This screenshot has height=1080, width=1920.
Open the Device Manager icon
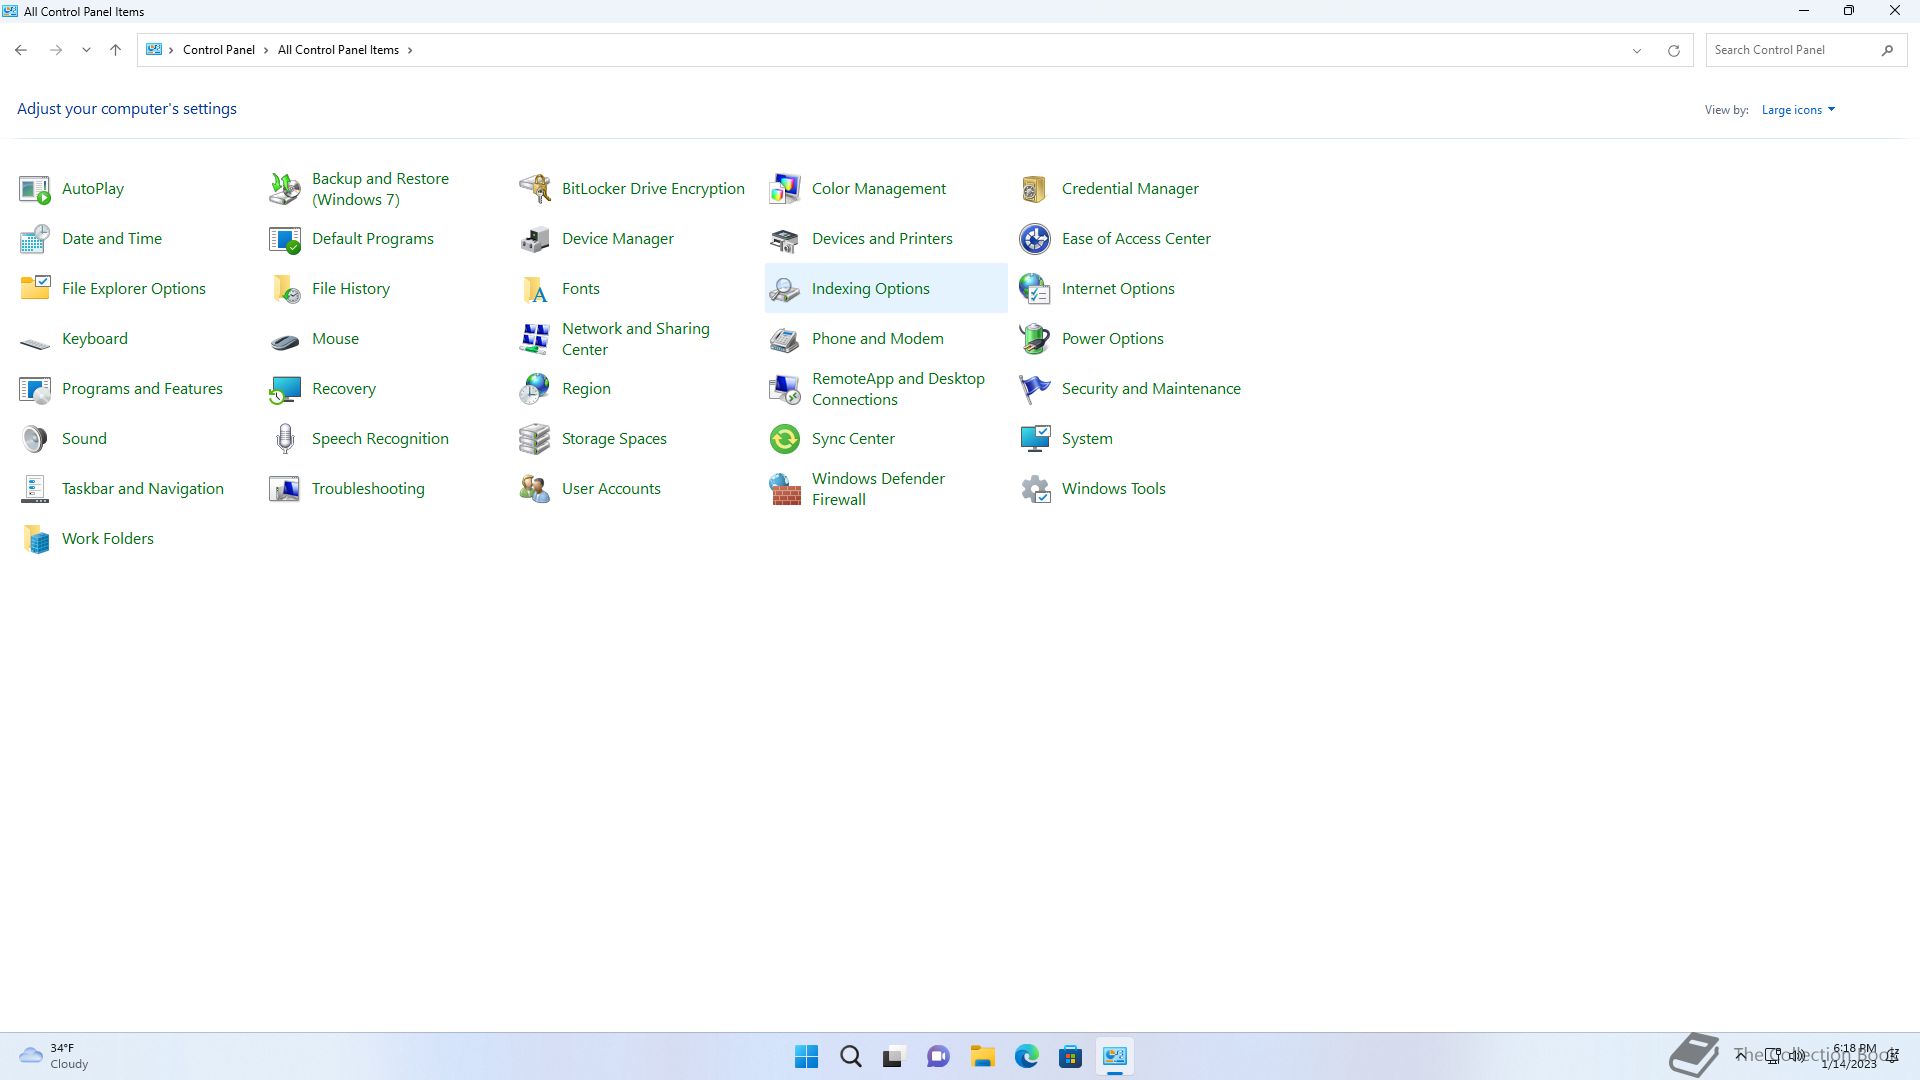535,239
